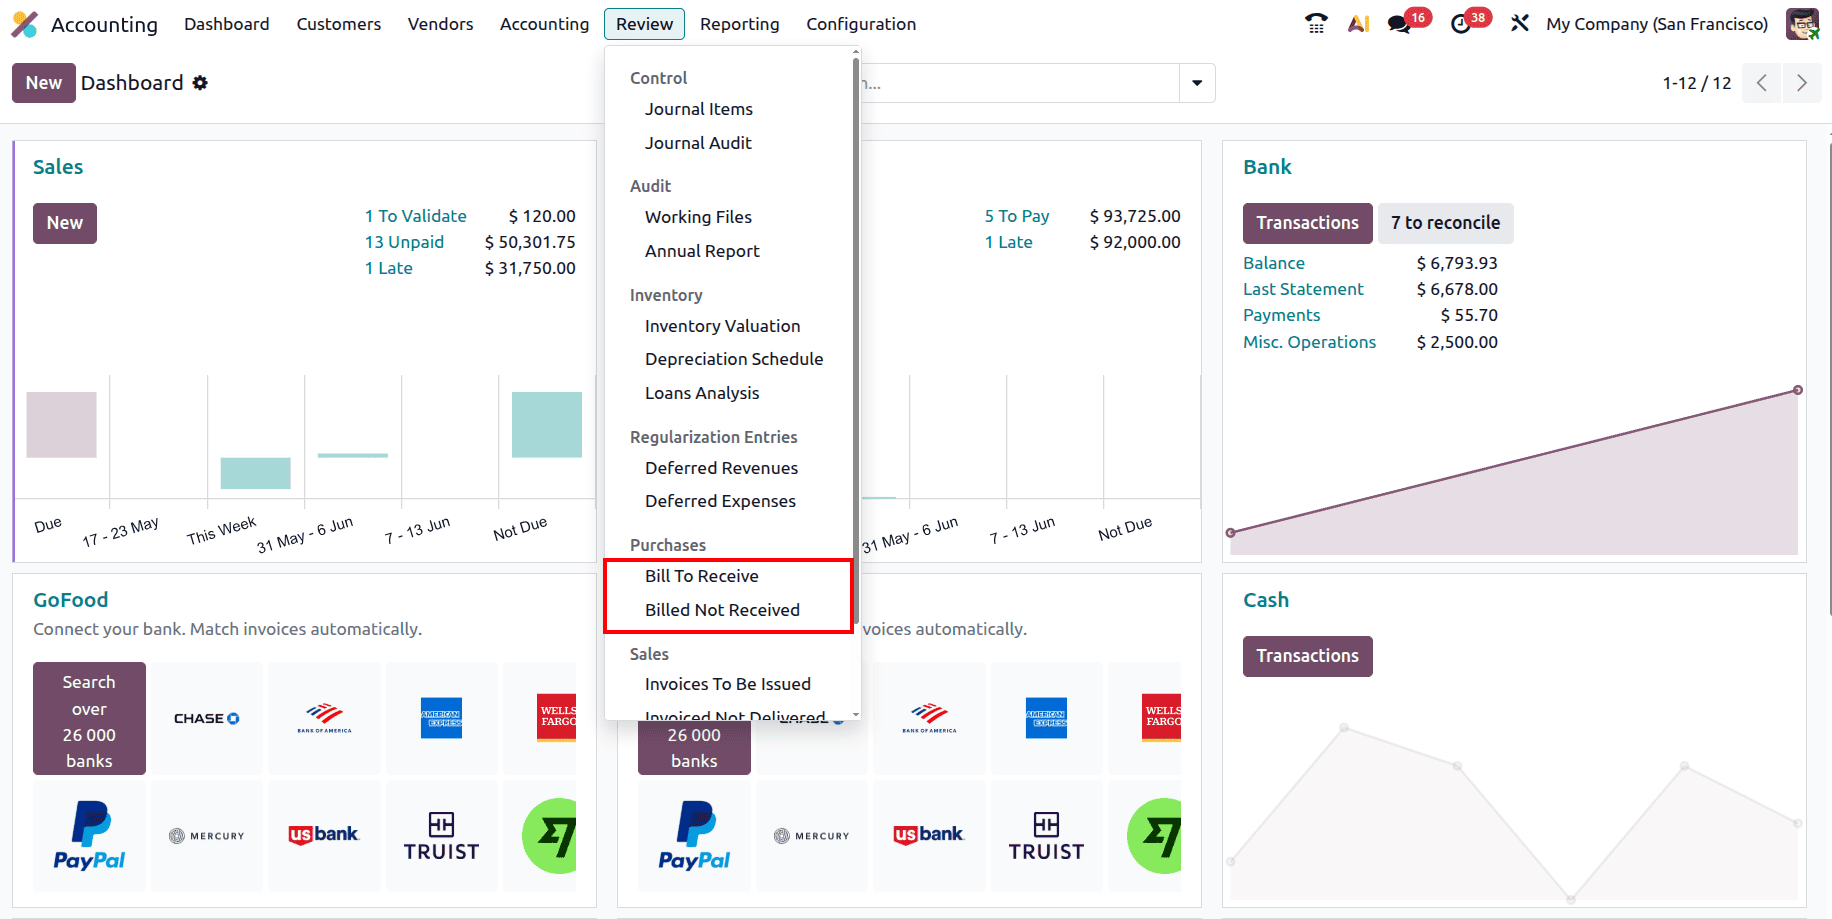Viewport: 1832px width, 919px height.
Task: Select the Chase bank logo in GoFood
Action: [206, 718]
